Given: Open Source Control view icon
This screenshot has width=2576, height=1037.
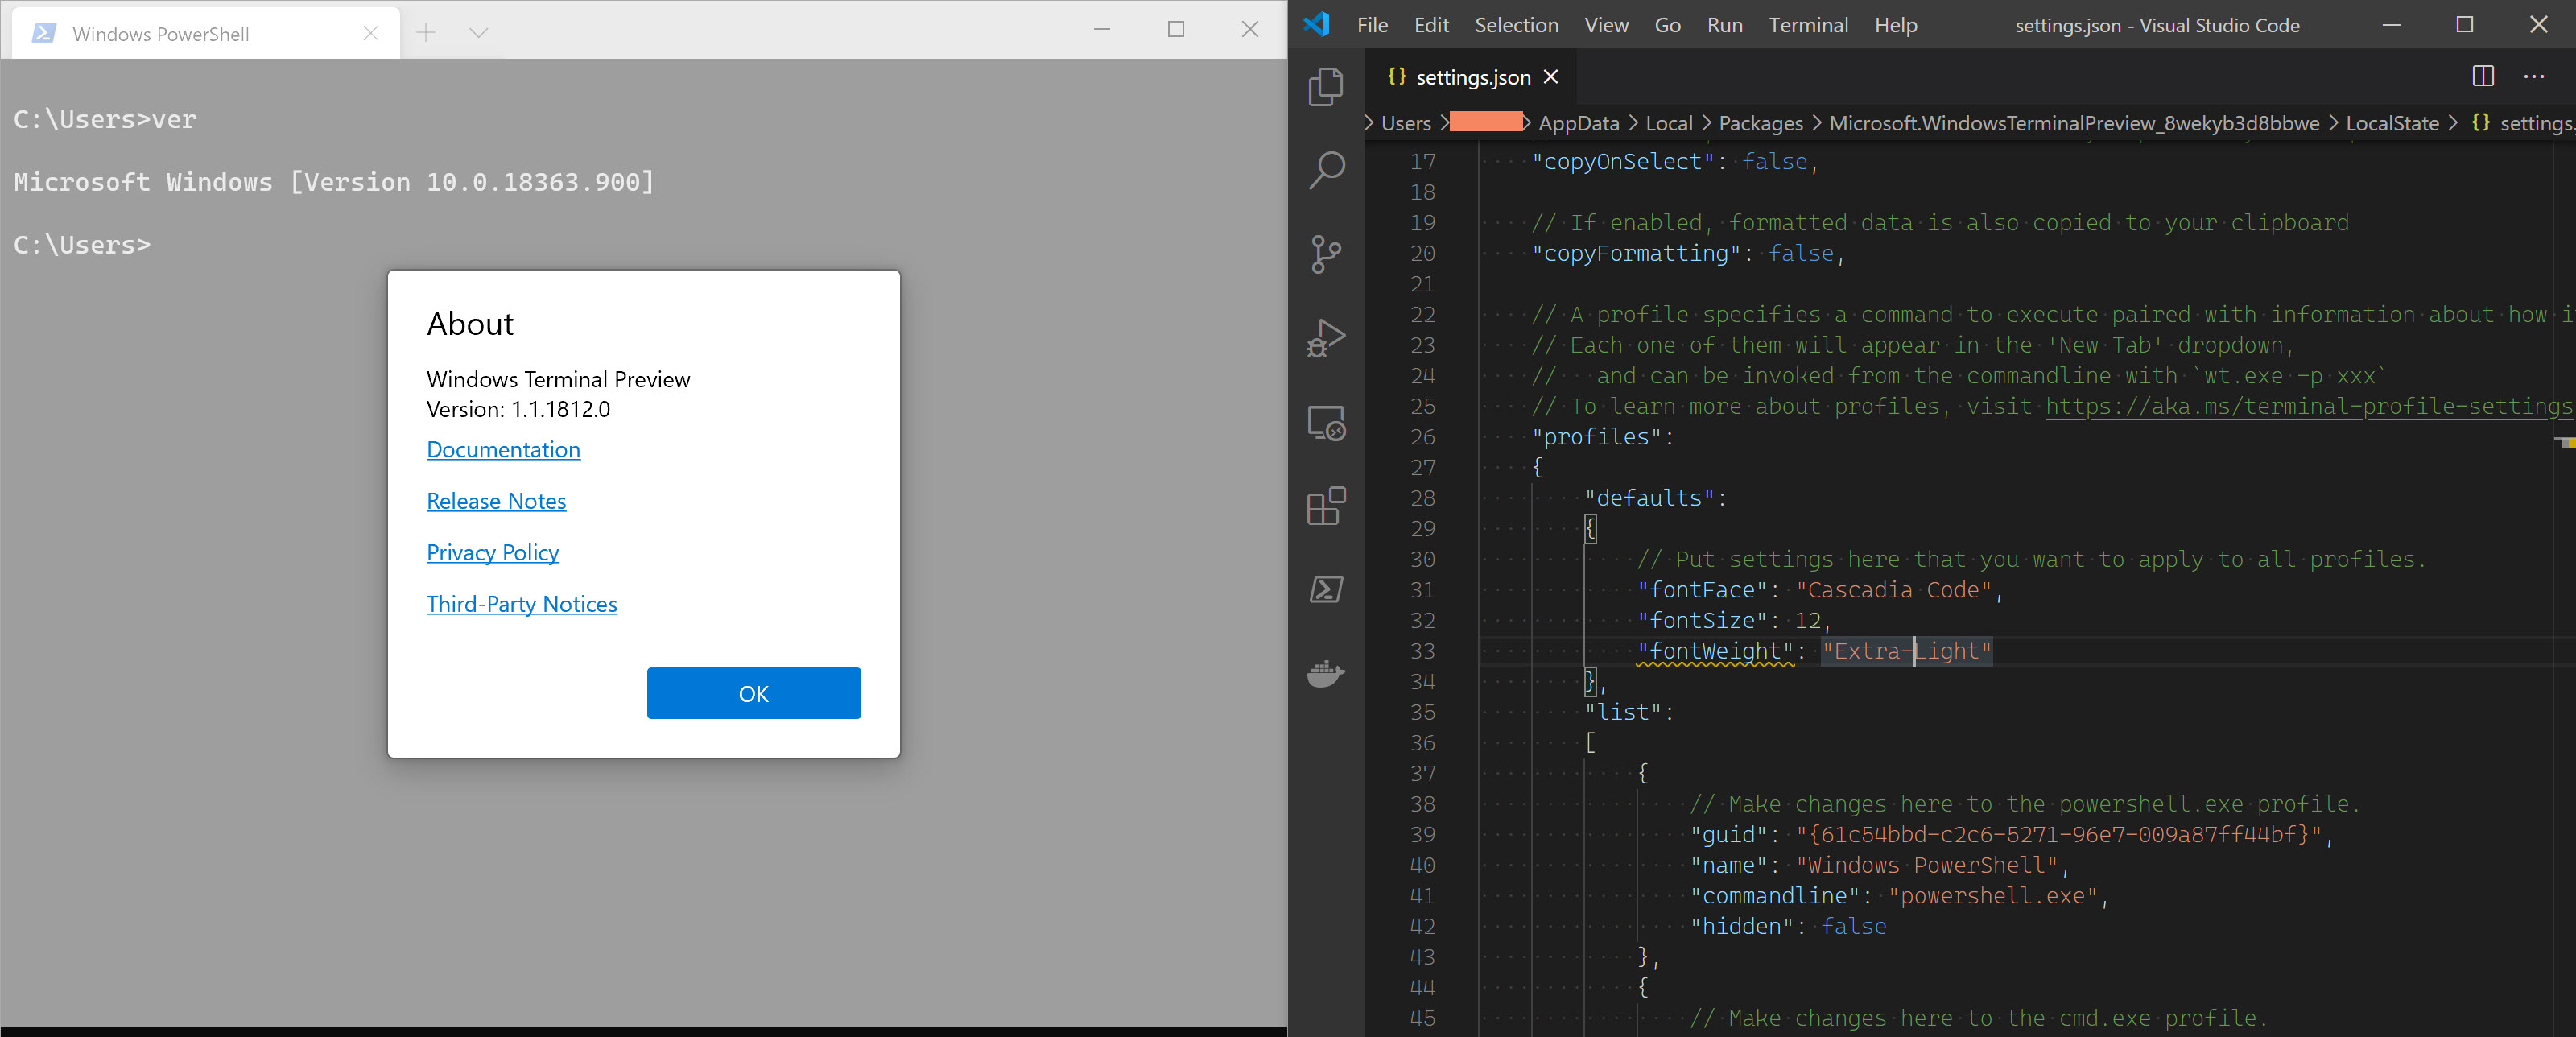Looking at the screenshot, I should [x=1326, y=254].
